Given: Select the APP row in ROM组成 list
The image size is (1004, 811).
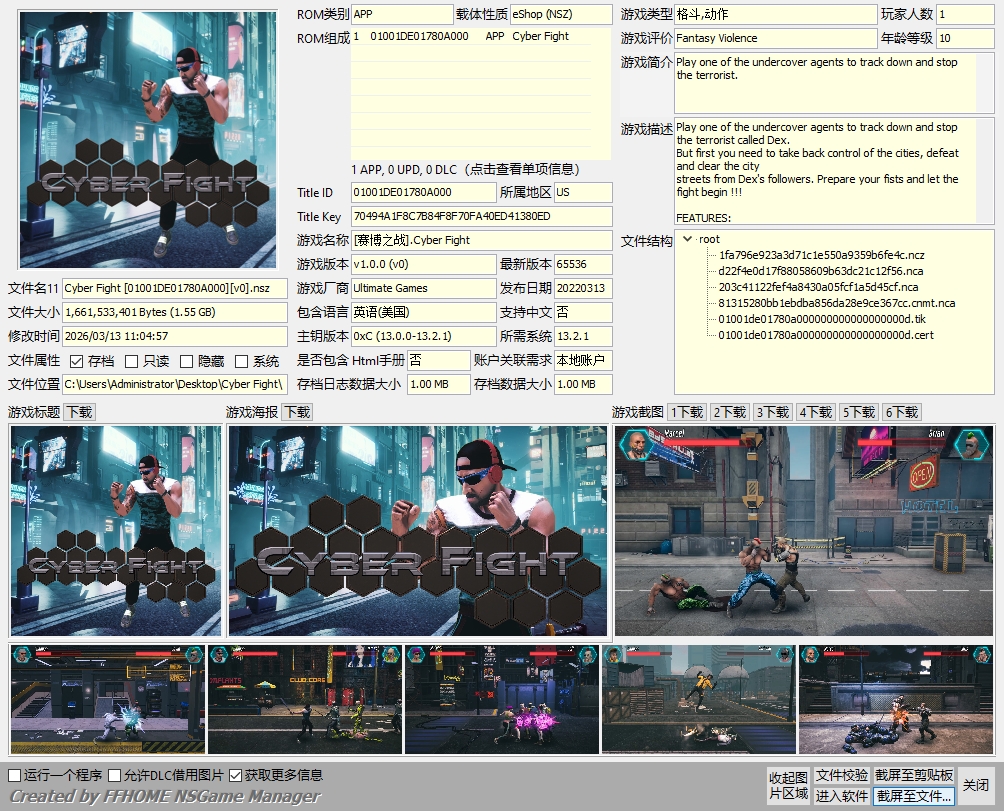Looking at the screenshot, I should [x=480, y=37].
